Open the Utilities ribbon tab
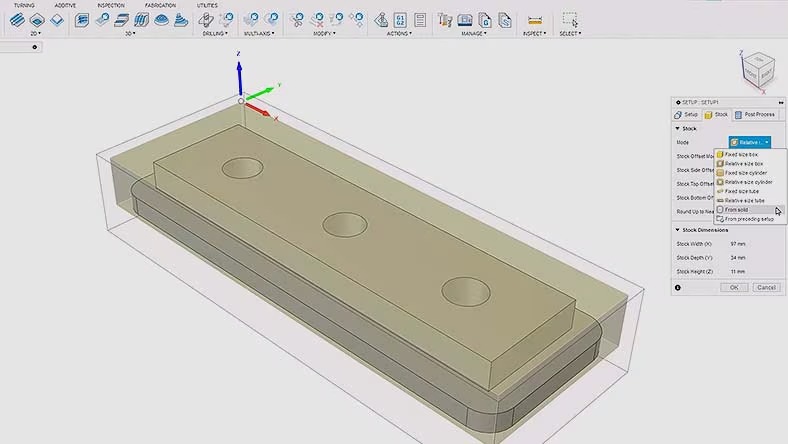The width and height of the screenshot is (788, 444). [x=206, y=5]
